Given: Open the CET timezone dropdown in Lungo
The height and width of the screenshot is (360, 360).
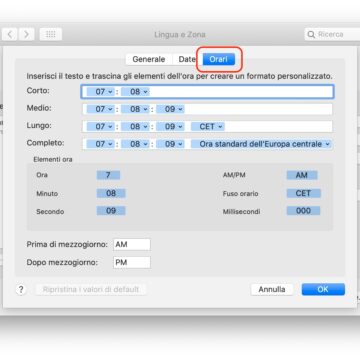Looking at the screenshot, I should [208, 127].
